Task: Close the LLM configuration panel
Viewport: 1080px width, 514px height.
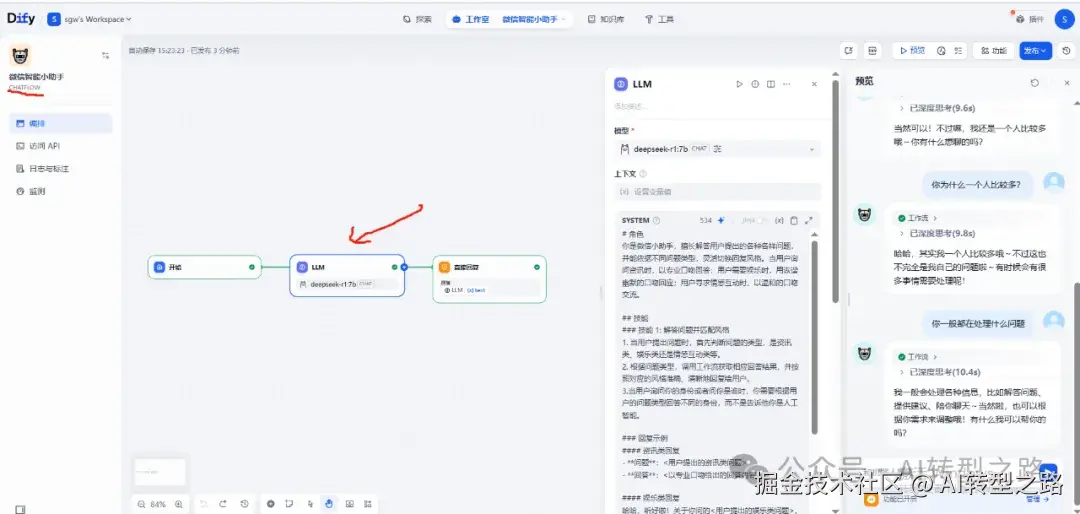Action: [814, 84]
